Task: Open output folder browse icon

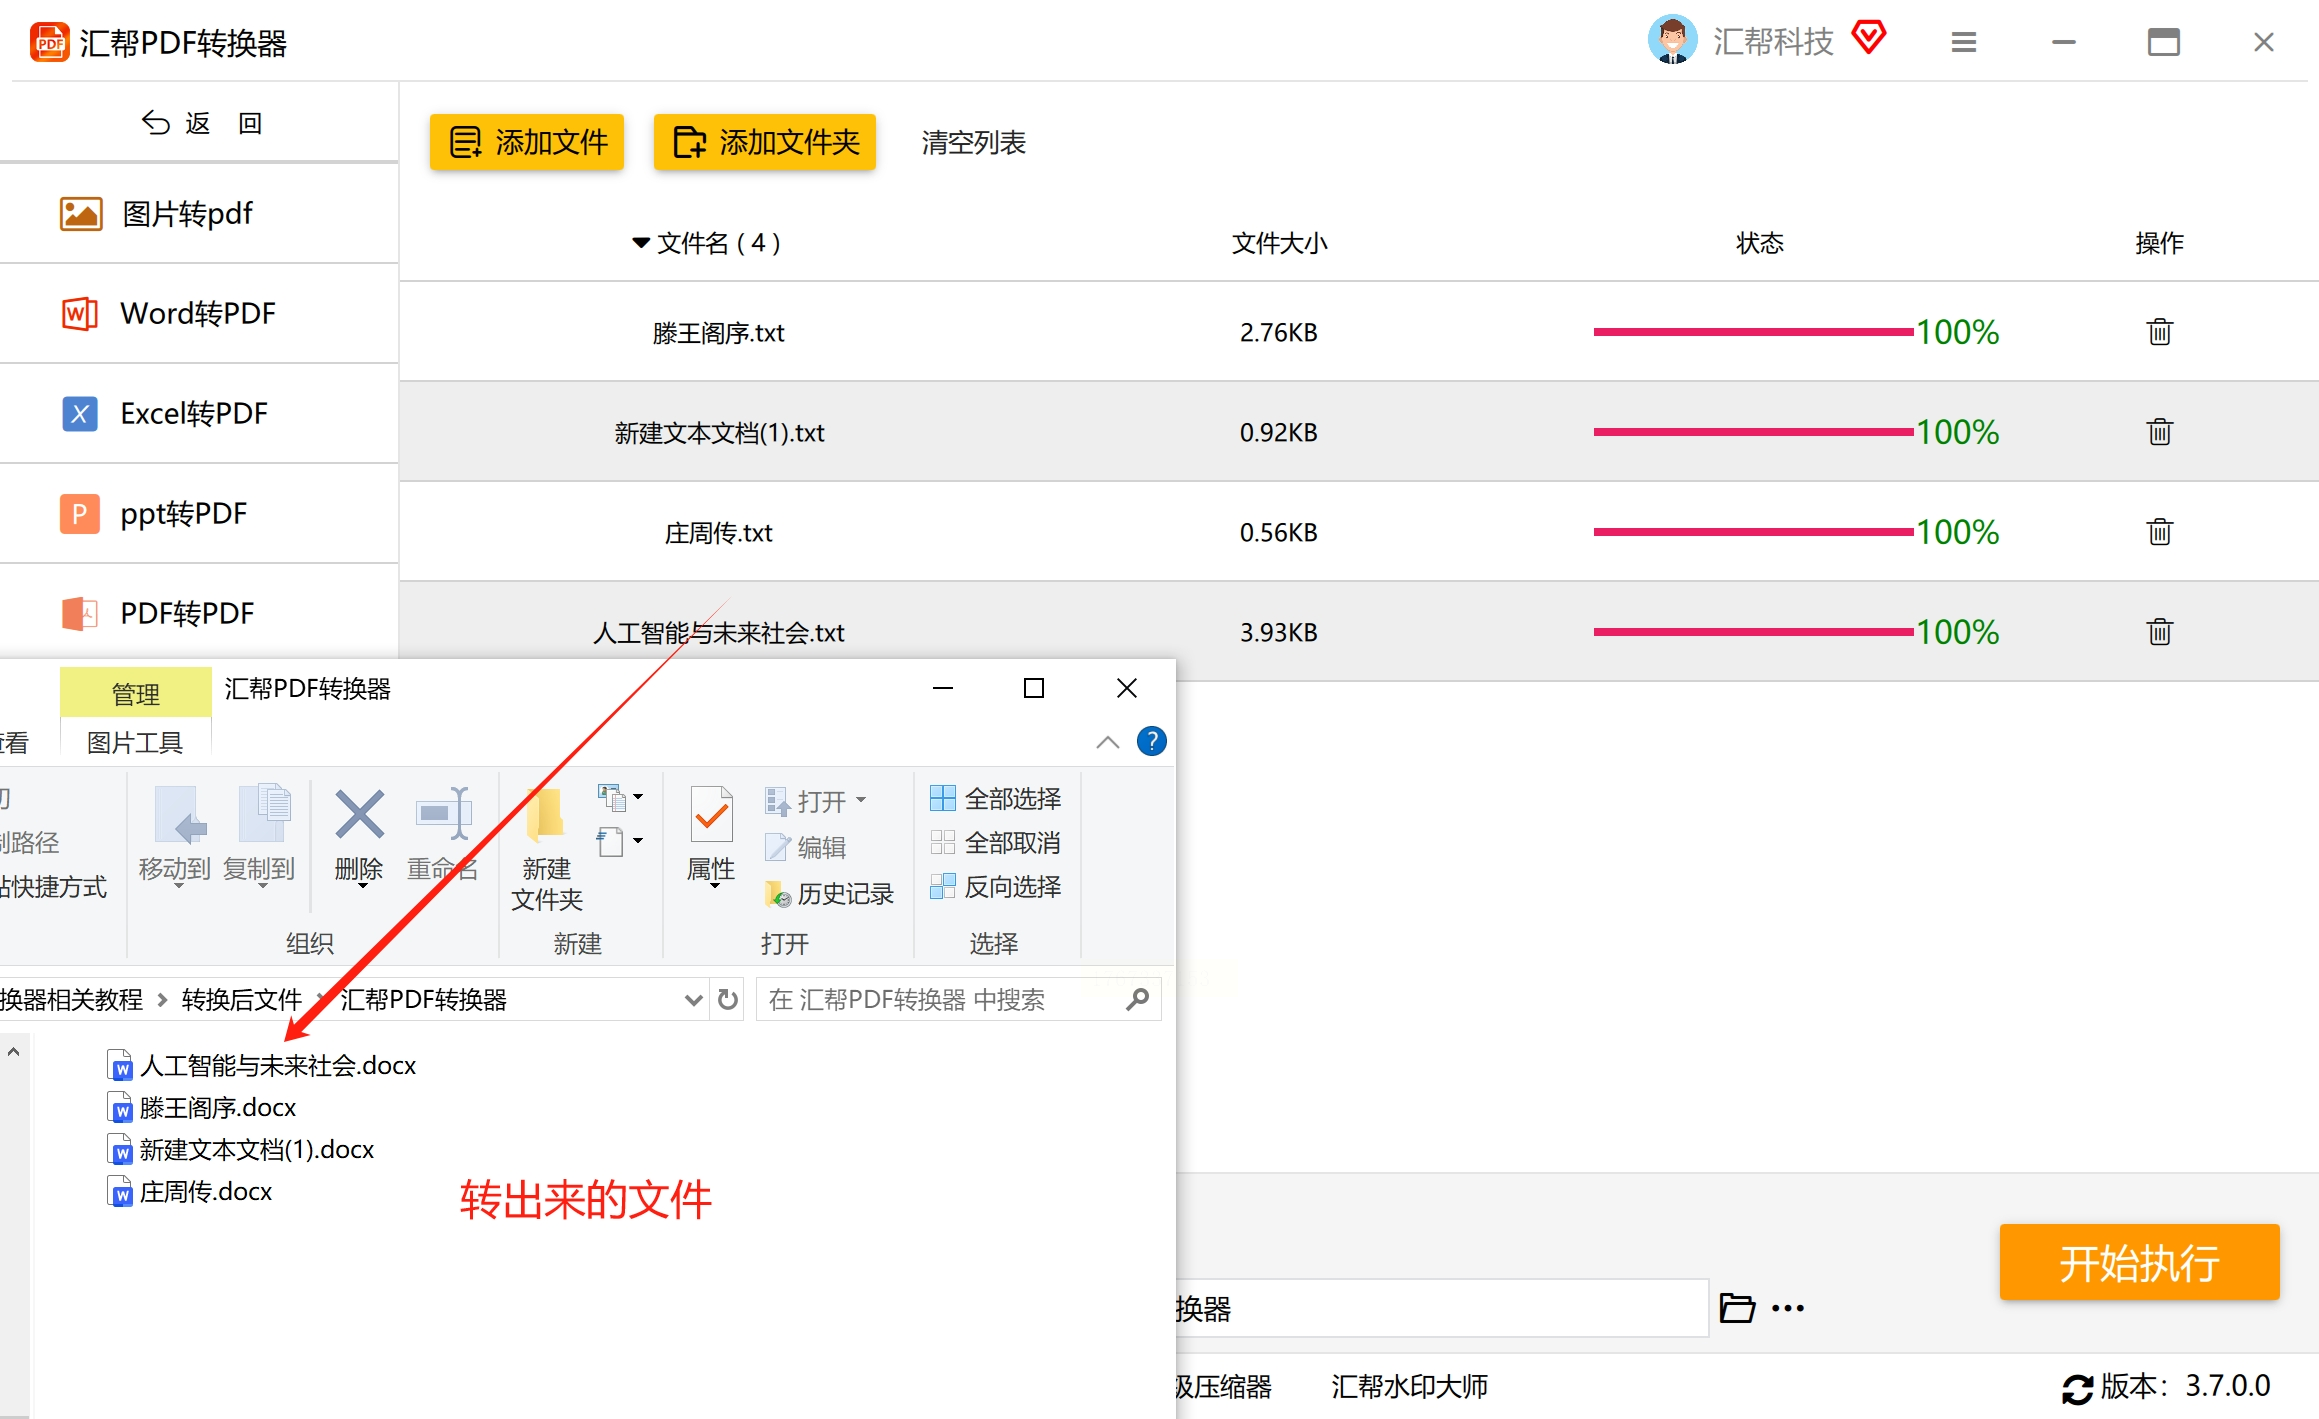Action: pos(1737,1308)
